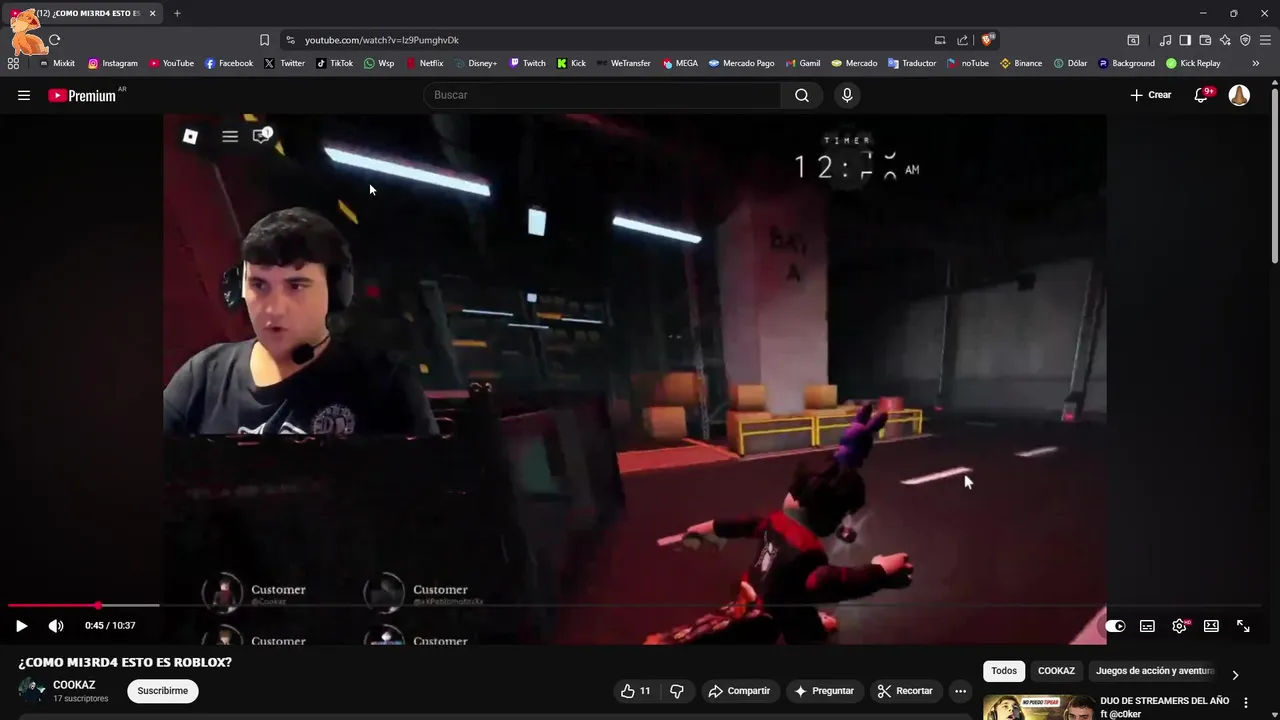Play the video

pos(21,626)
